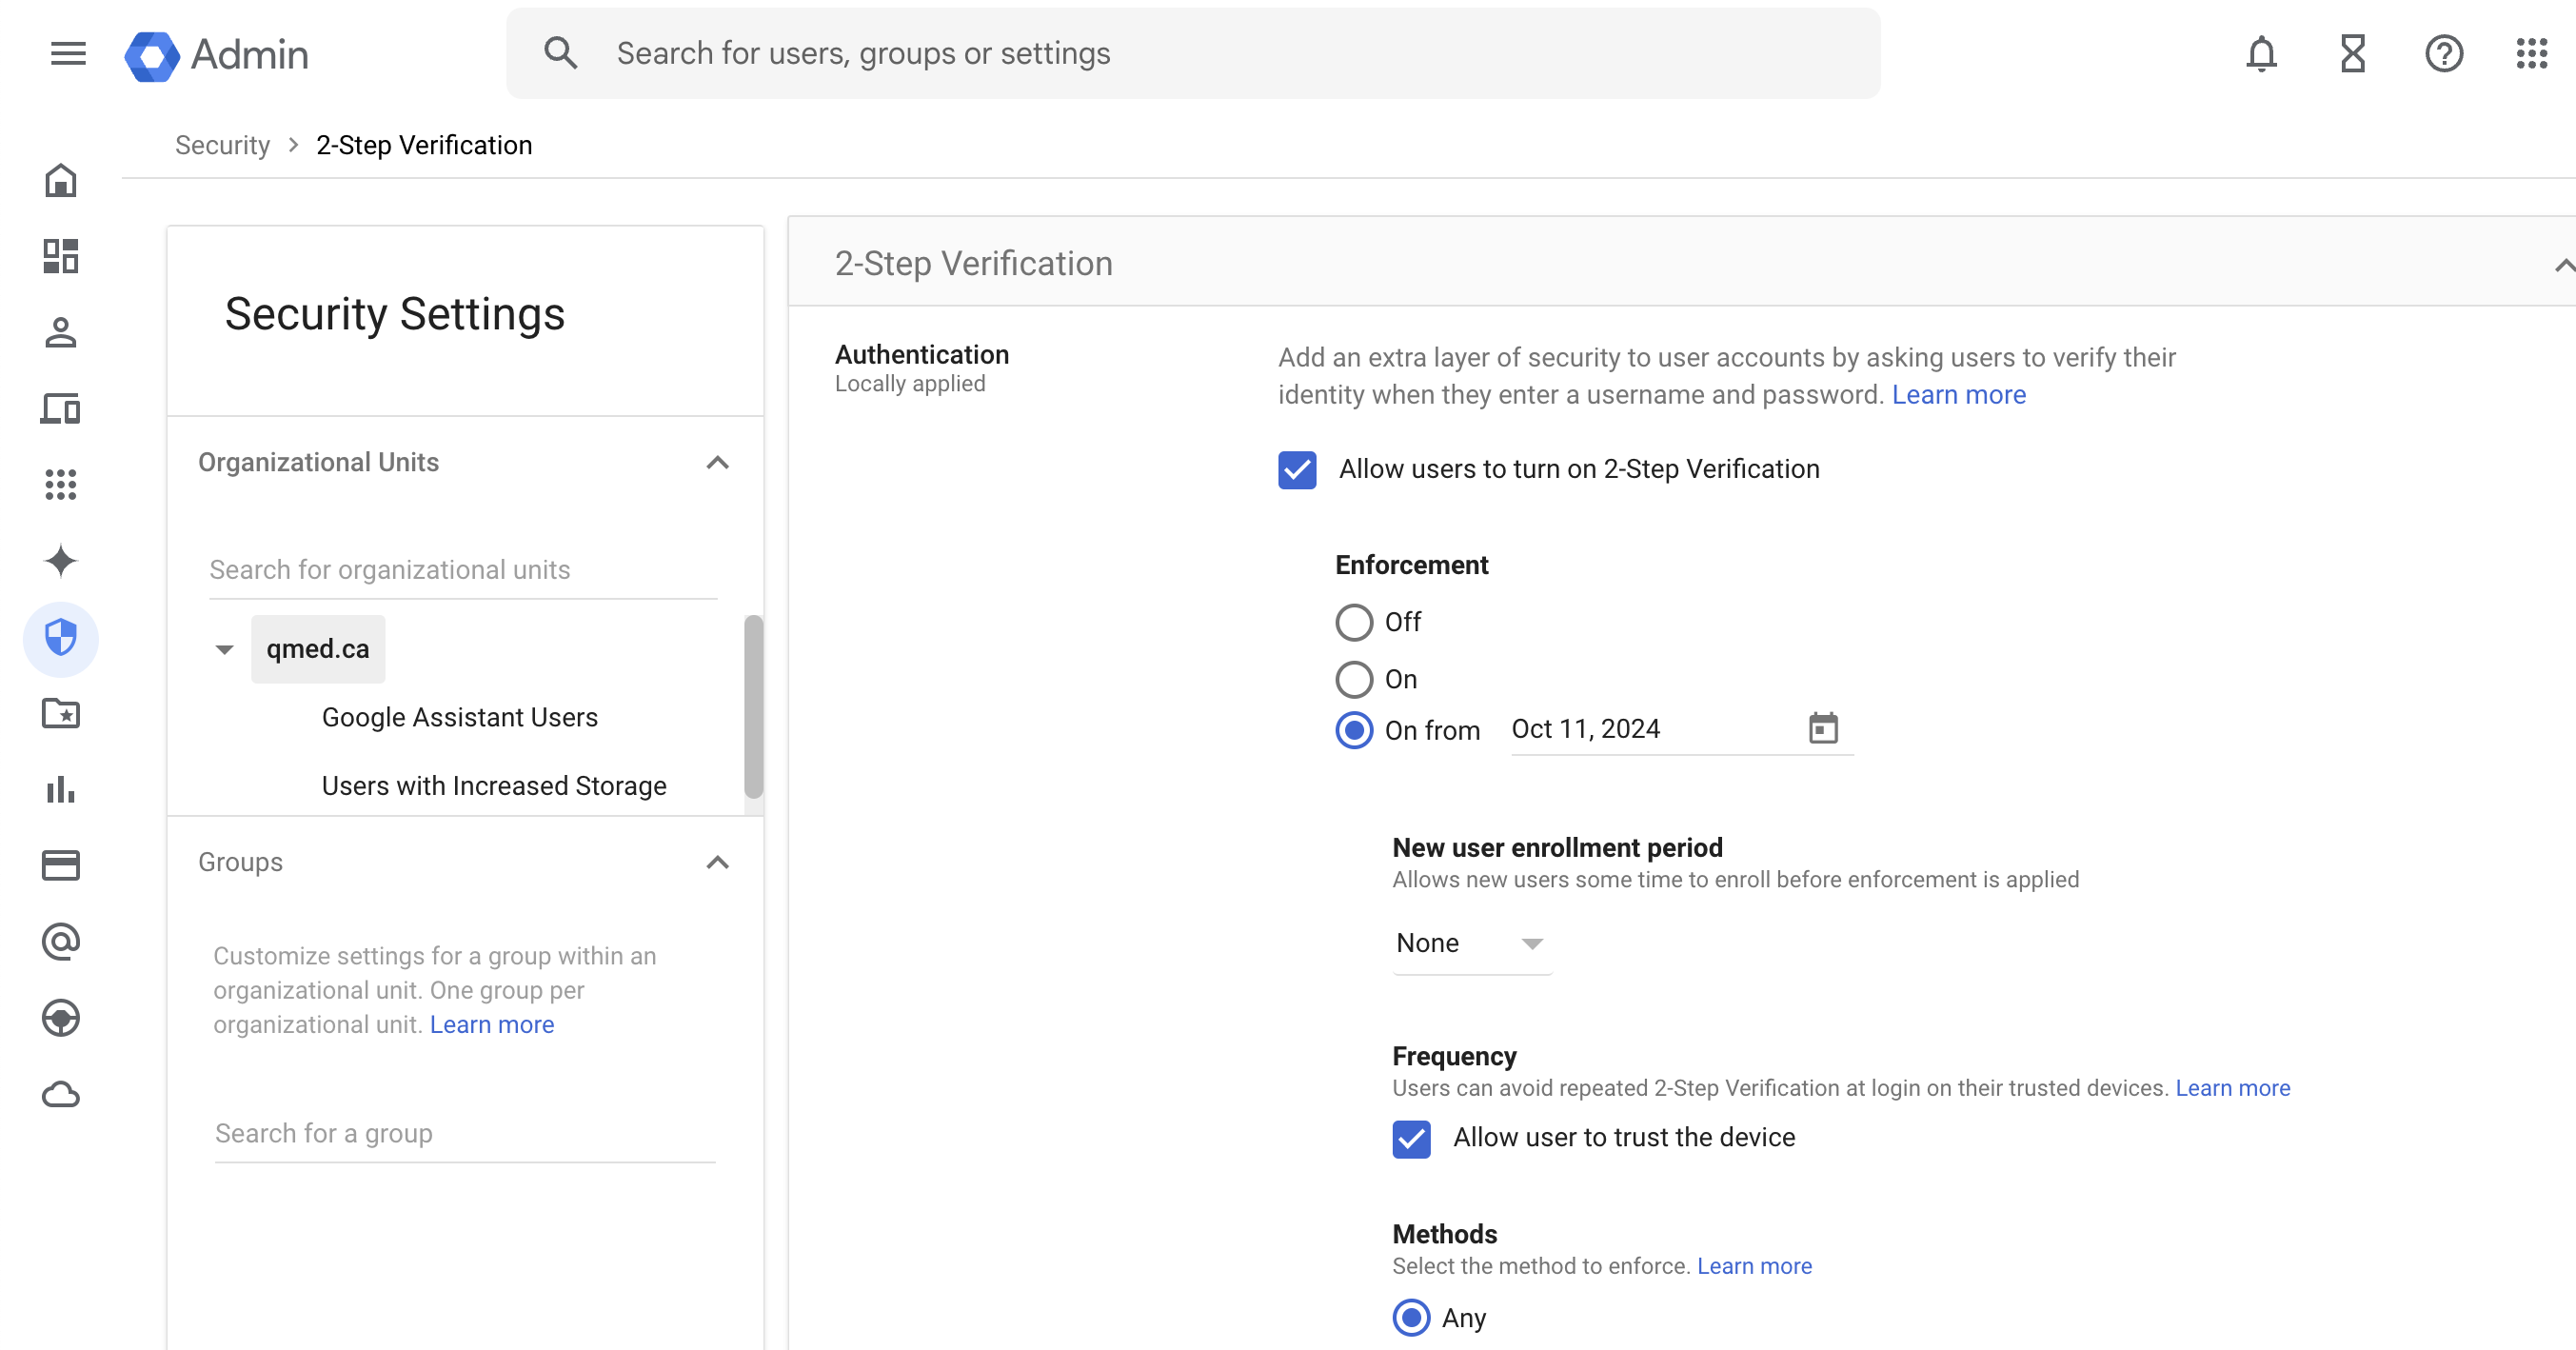Click Security in the breadcrumb
The image size is (2576, 1350).
222,145
